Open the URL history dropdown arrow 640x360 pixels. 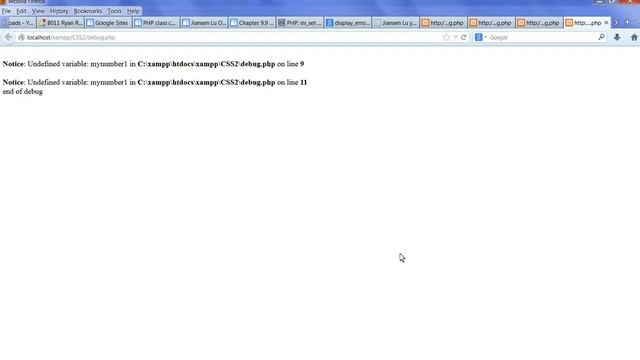point(456,37)
